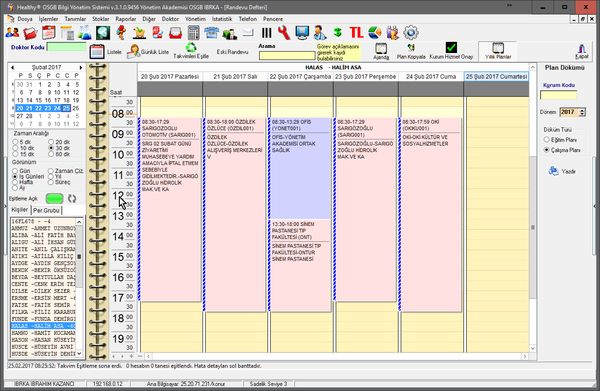This screenshot has height=391, width=600.
Task: Select HALAS - HALİM ASA in list
Action: [x=43, y=326]
